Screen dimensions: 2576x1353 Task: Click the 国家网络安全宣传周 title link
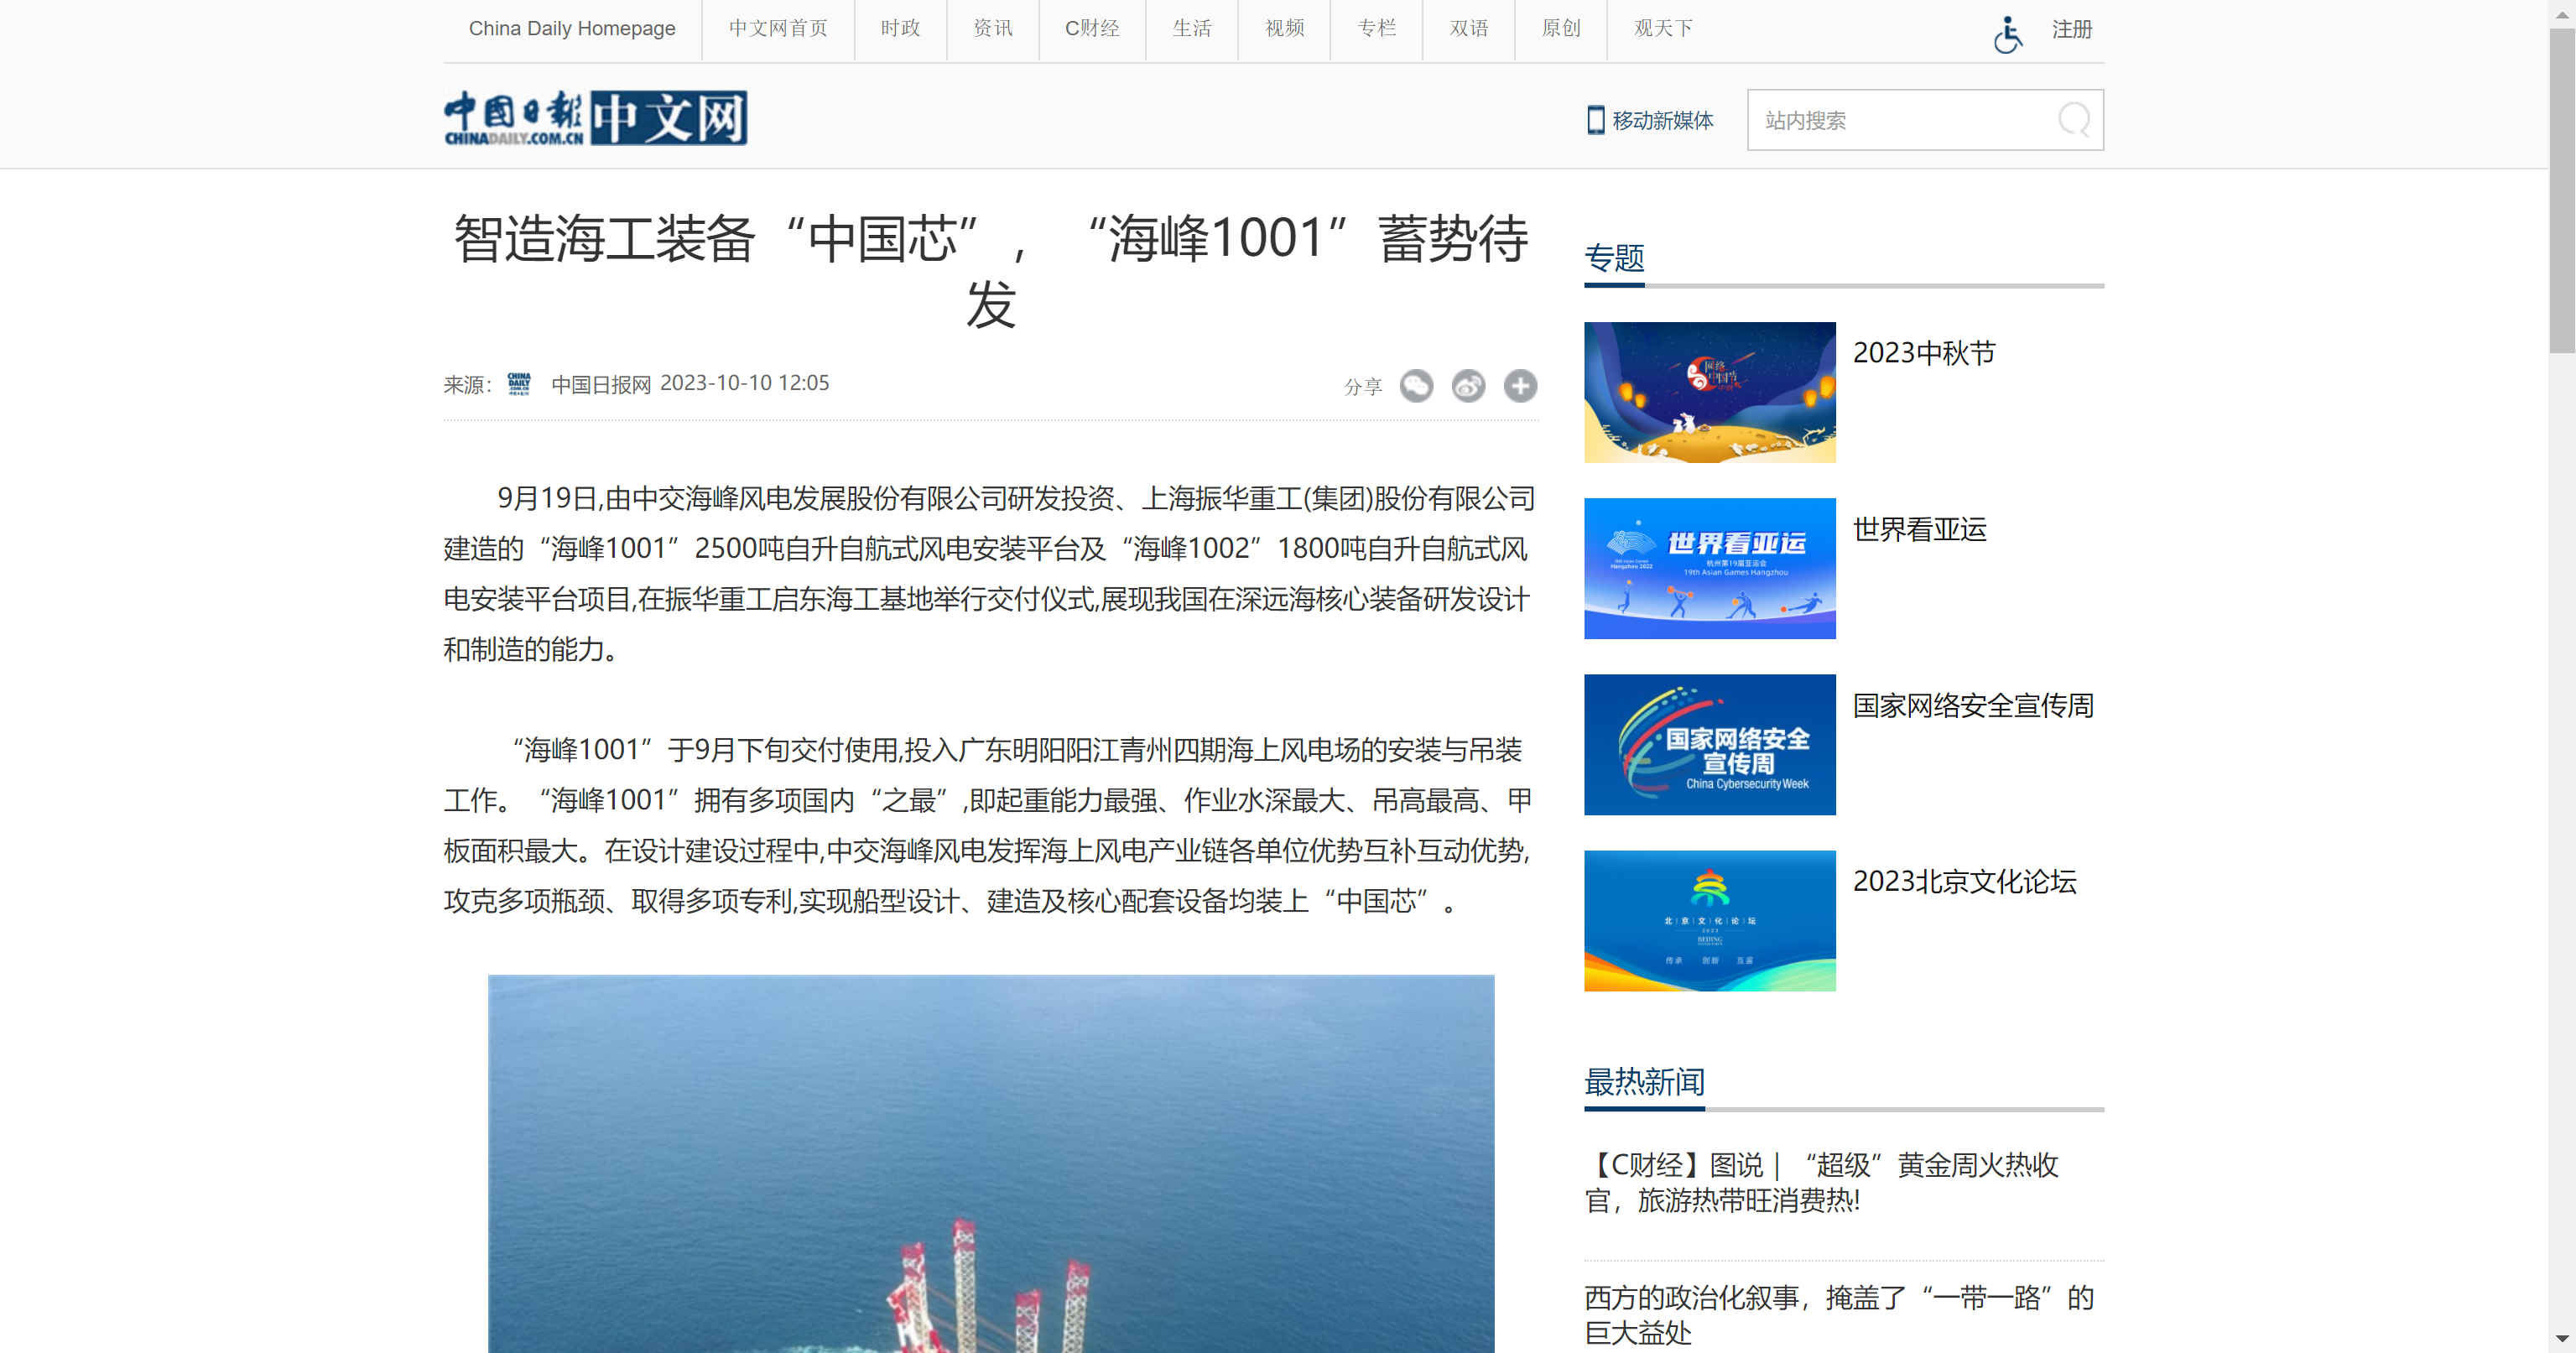pos(1972,705)
